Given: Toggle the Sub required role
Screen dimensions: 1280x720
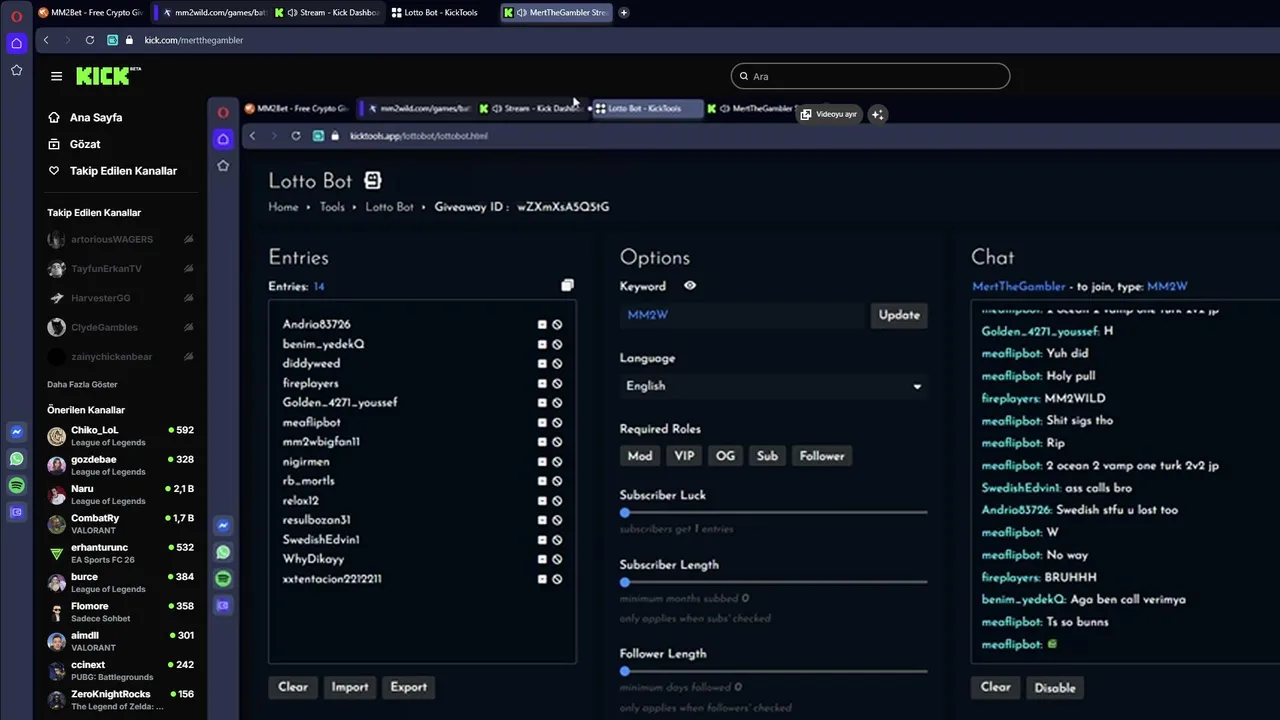Looking at the screenshot, I should click(767, 456).
